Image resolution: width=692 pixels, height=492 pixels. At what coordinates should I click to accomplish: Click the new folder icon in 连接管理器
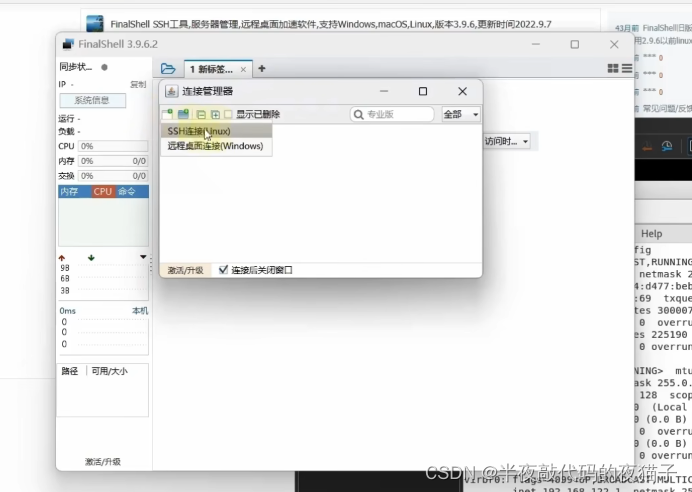[x=183, y=114]
